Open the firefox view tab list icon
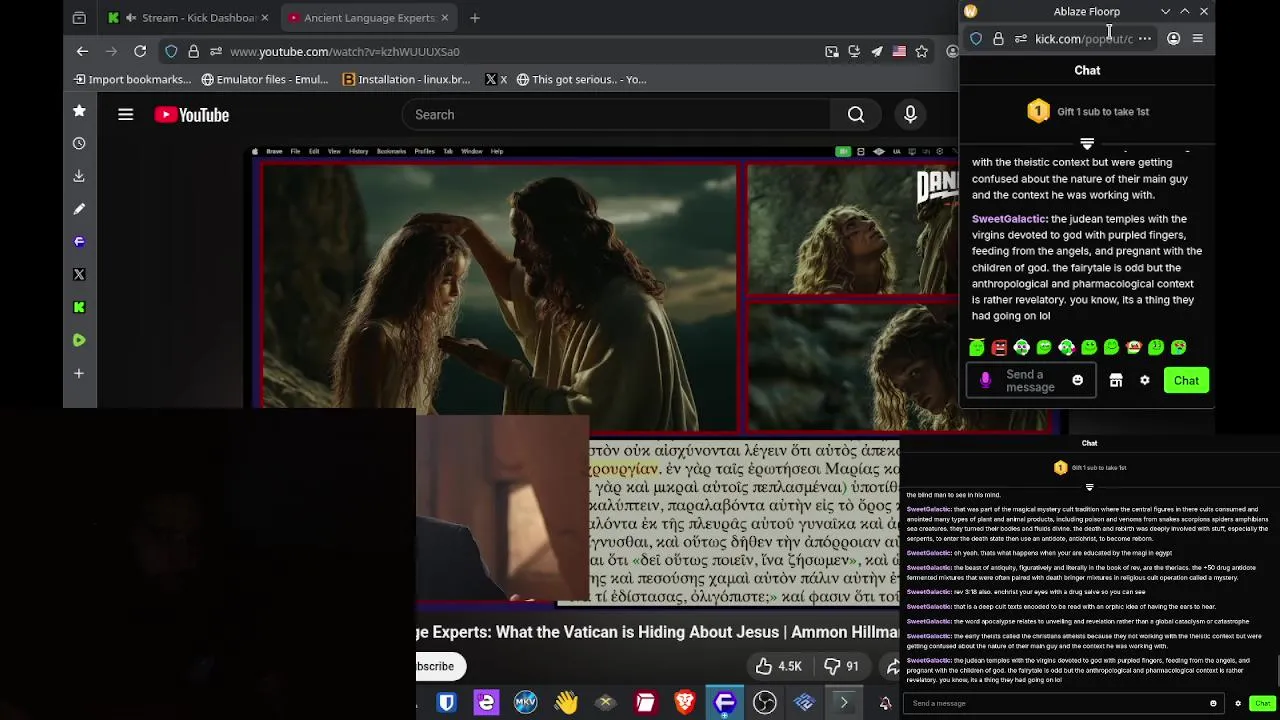The image size is (1280, 720). pyautogui.click(x=79, y=18)
